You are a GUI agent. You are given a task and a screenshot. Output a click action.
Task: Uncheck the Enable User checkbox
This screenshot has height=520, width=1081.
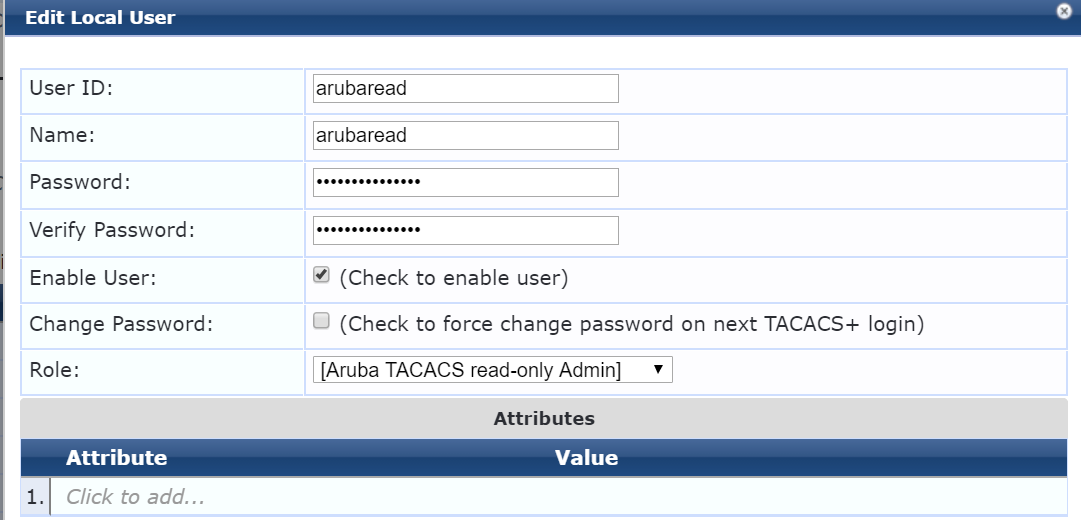[x=321, y=274]
